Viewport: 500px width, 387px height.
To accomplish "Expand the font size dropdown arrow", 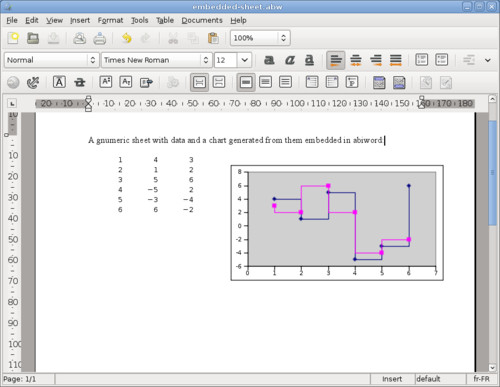I will [x=245, y=60].
